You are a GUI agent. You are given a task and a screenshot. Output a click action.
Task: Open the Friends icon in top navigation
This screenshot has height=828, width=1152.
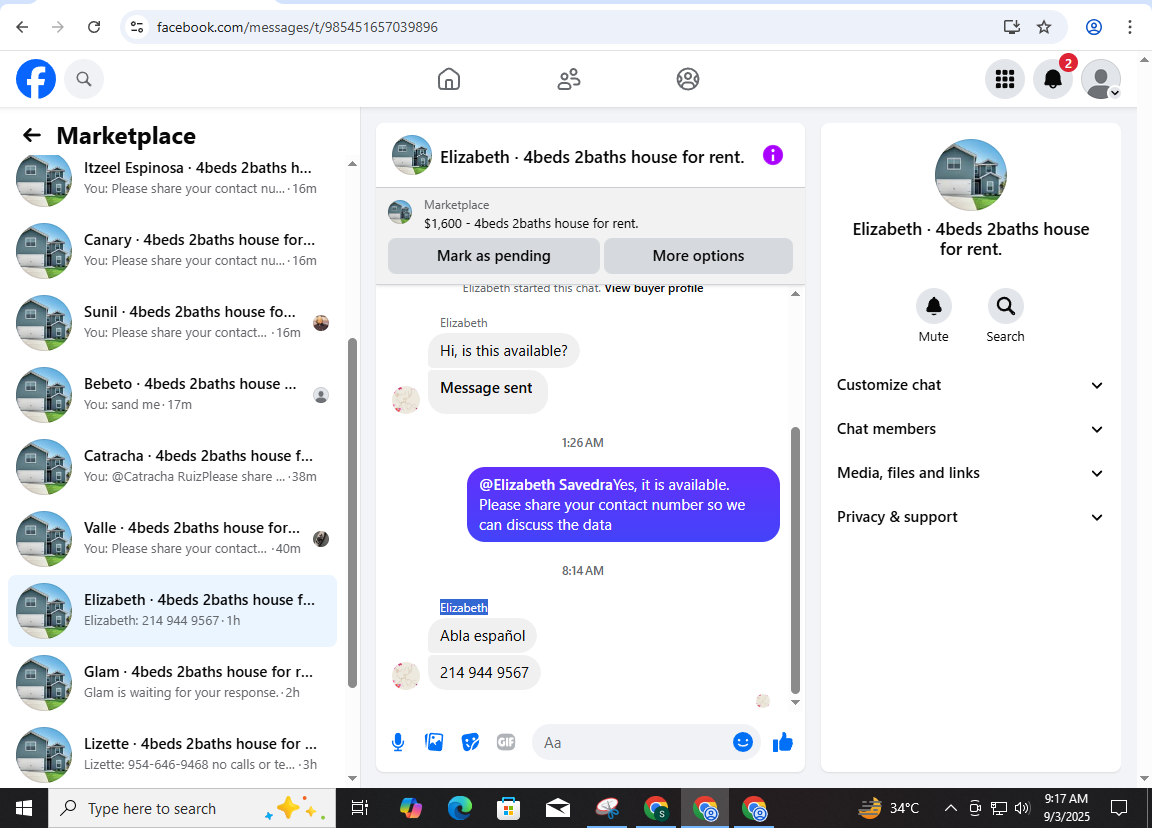tap(569, 79)
